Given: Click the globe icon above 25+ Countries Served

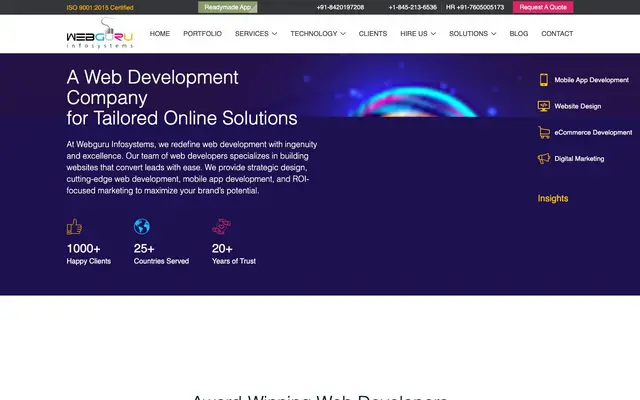Looking at the screenshot, I should pyautogui.click(x=142, y=227).
